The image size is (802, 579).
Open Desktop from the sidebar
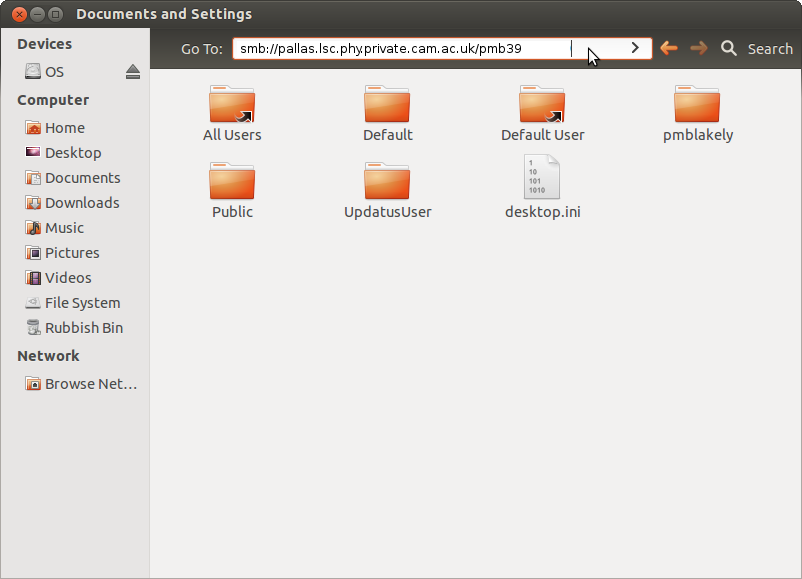[72, 153]
